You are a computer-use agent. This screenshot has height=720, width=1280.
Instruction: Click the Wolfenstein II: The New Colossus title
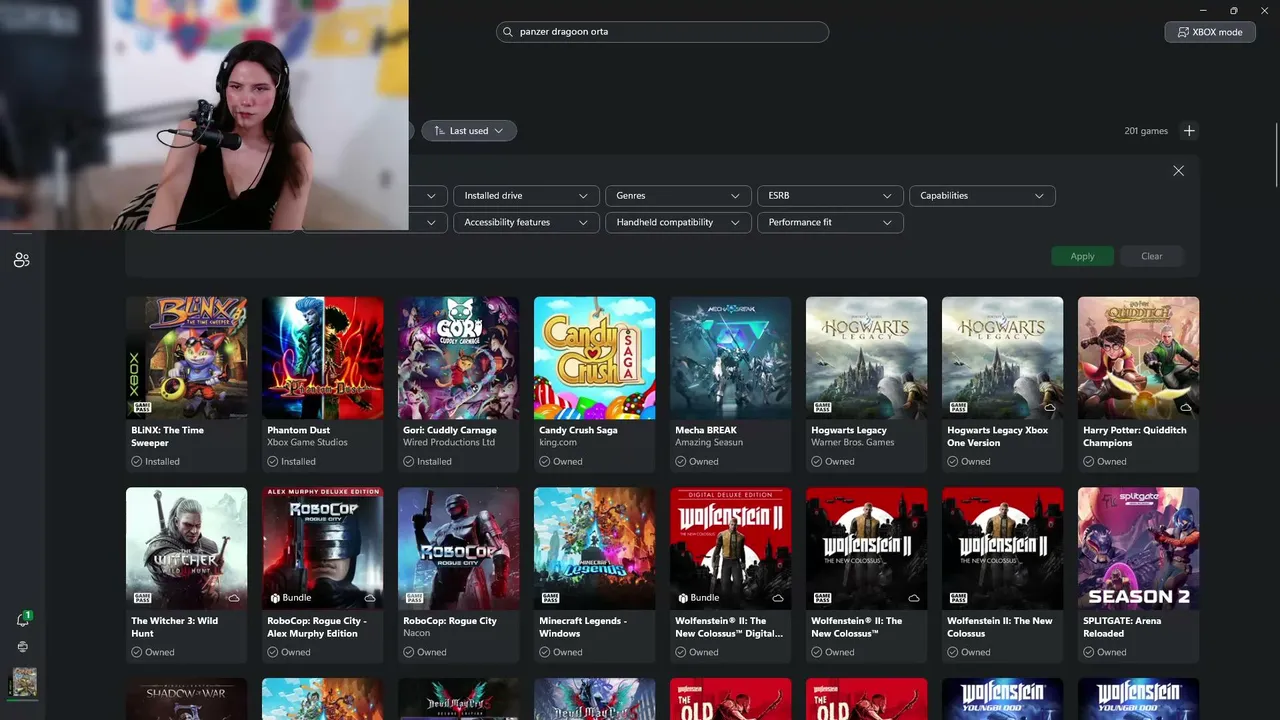[x=1000, y=627]
